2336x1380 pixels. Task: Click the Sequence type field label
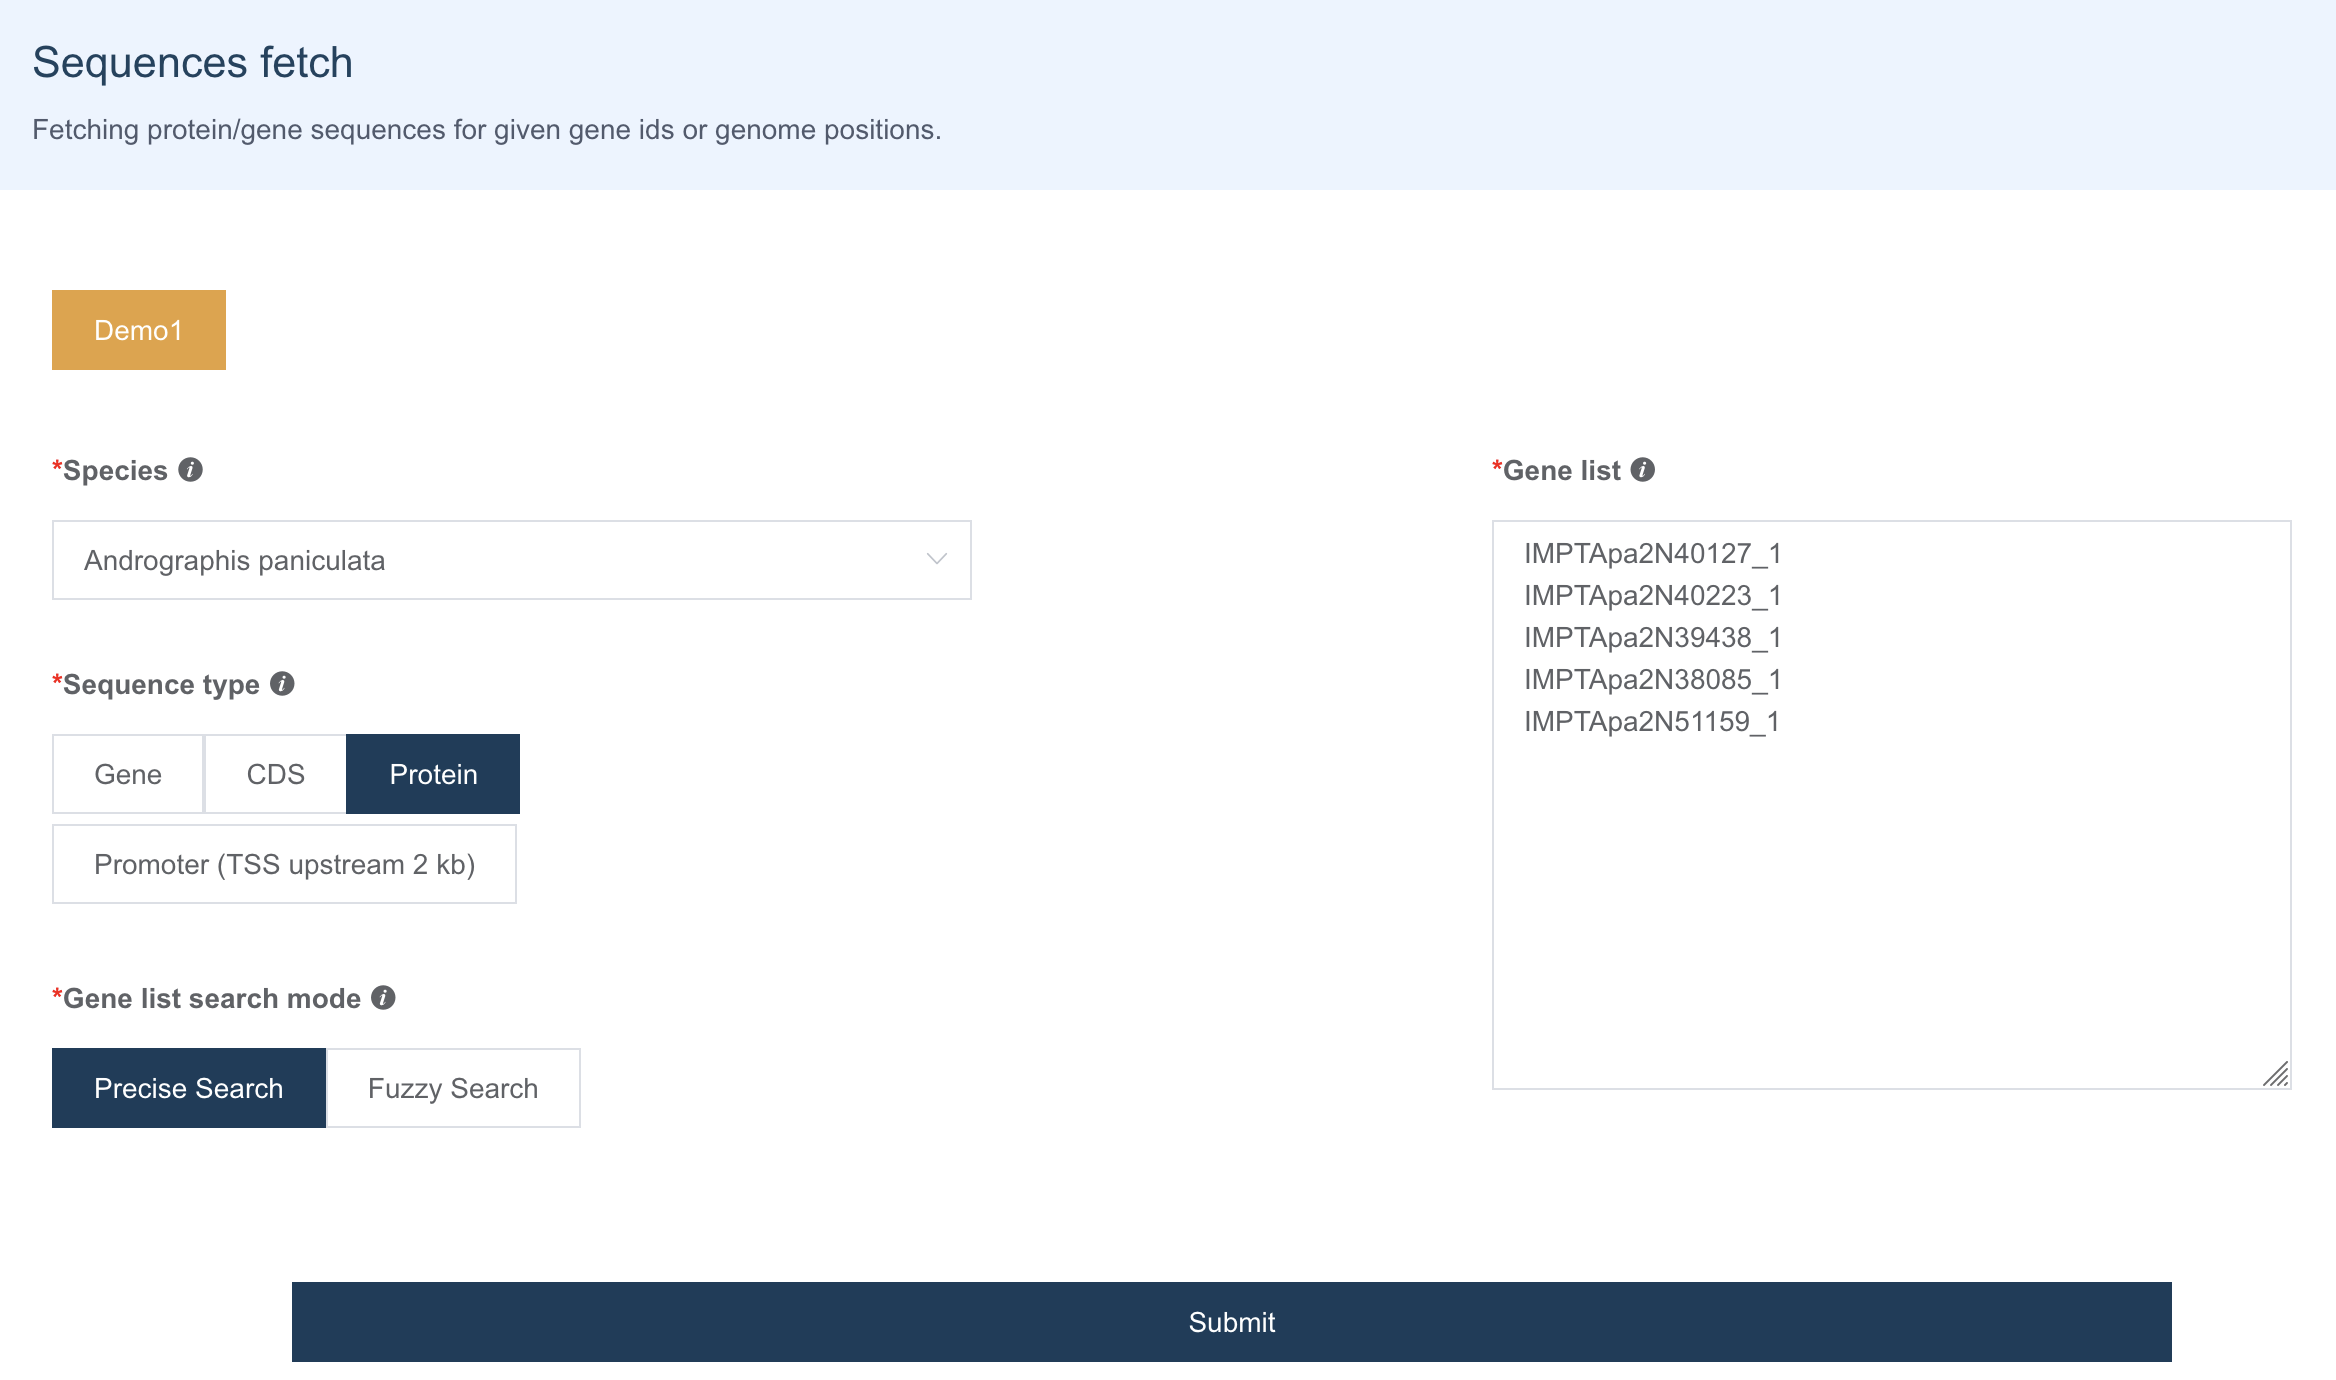tap(161, 684)
